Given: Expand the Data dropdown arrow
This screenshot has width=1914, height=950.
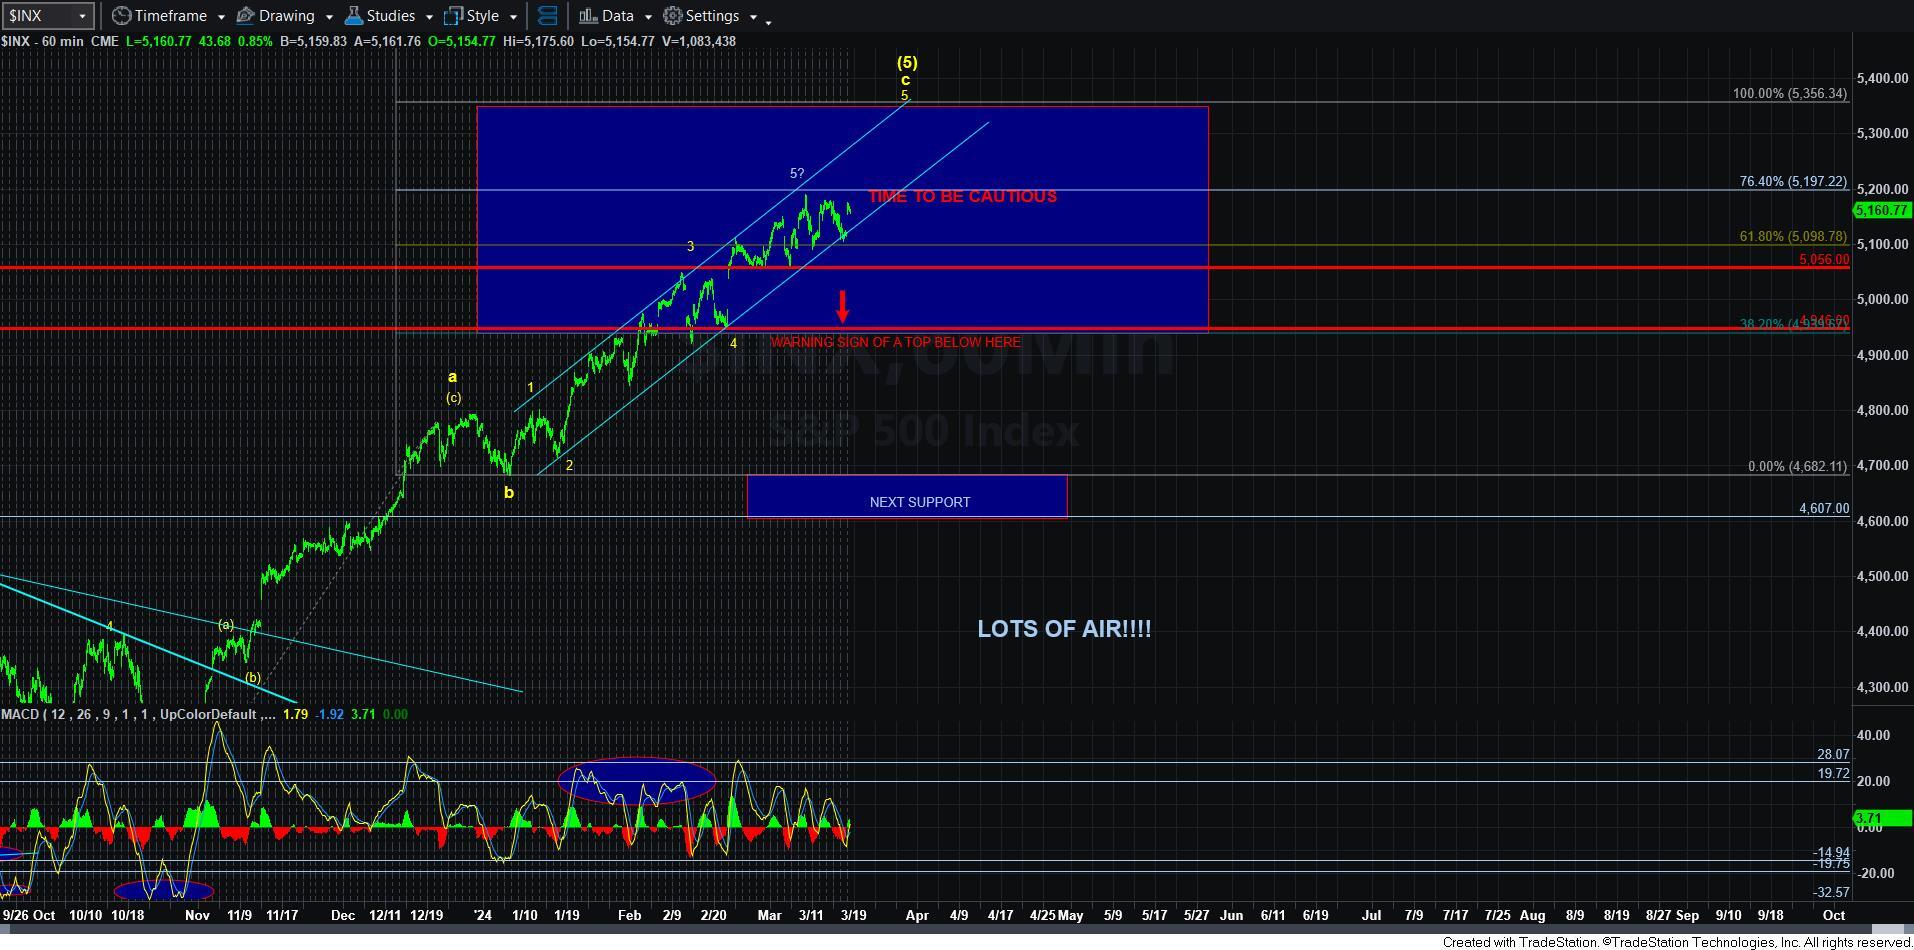Looking at the screenshot, I should point(647,17).
